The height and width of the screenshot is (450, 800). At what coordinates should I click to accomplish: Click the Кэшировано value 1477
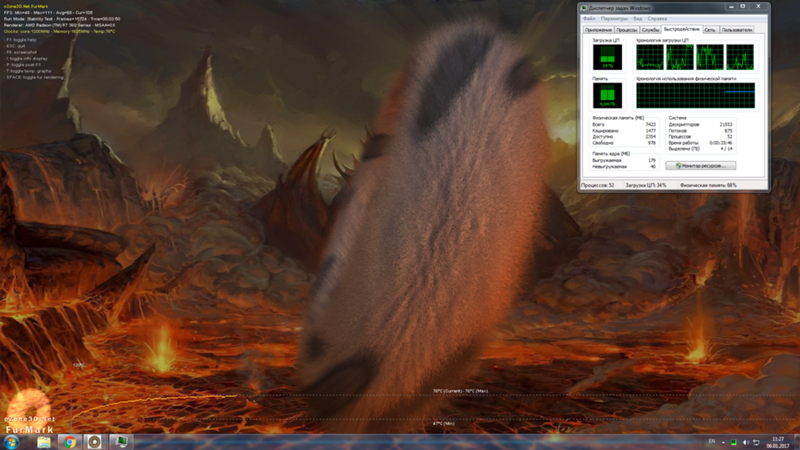650,131
